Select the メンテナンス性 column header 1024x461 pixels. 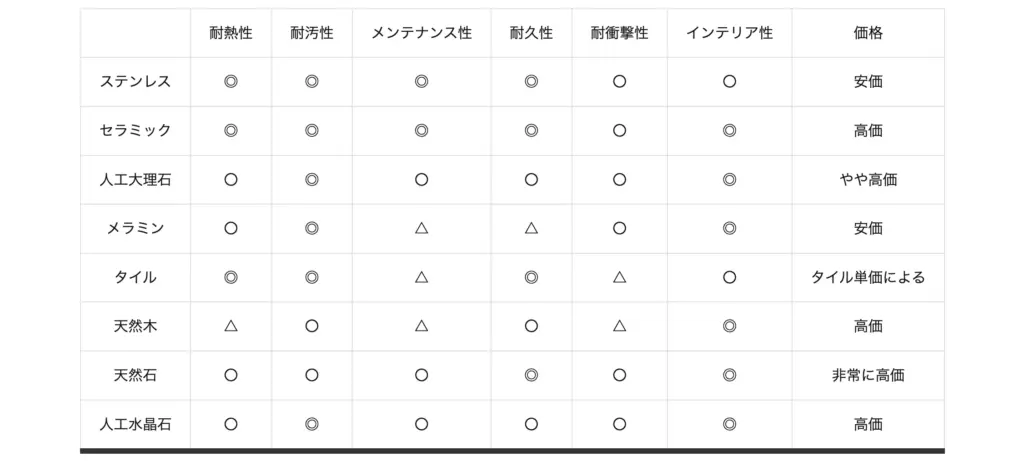coord(421,33)
